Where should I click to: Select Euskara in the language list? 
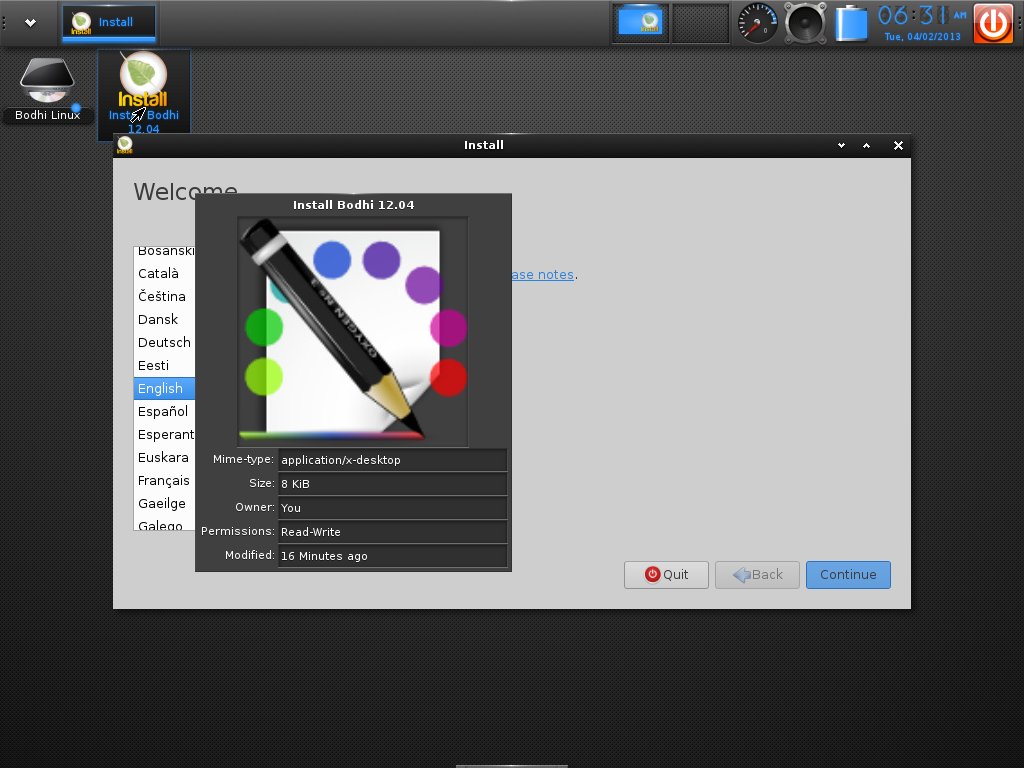[x=164, y=457]
